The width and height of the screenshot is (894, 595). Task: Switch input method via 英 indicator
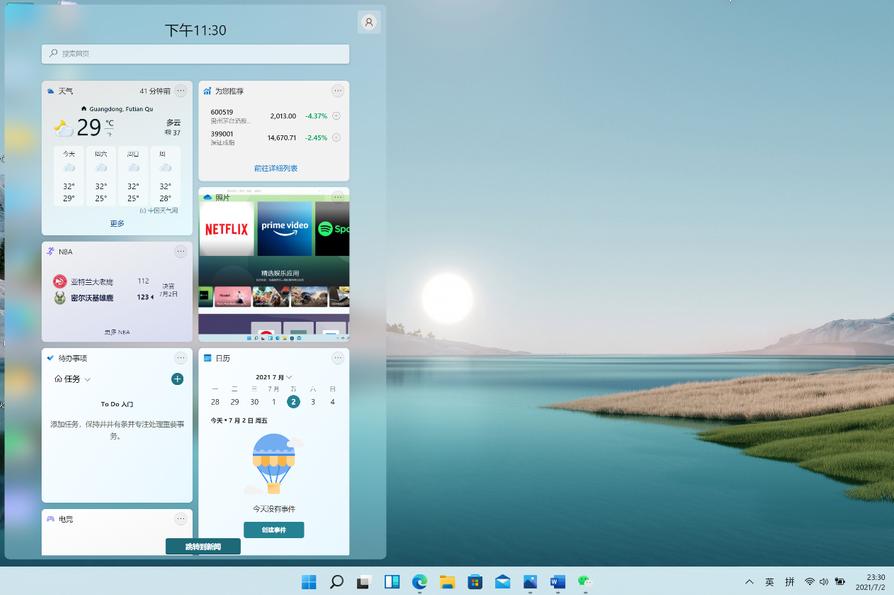[x=770, y=580]
